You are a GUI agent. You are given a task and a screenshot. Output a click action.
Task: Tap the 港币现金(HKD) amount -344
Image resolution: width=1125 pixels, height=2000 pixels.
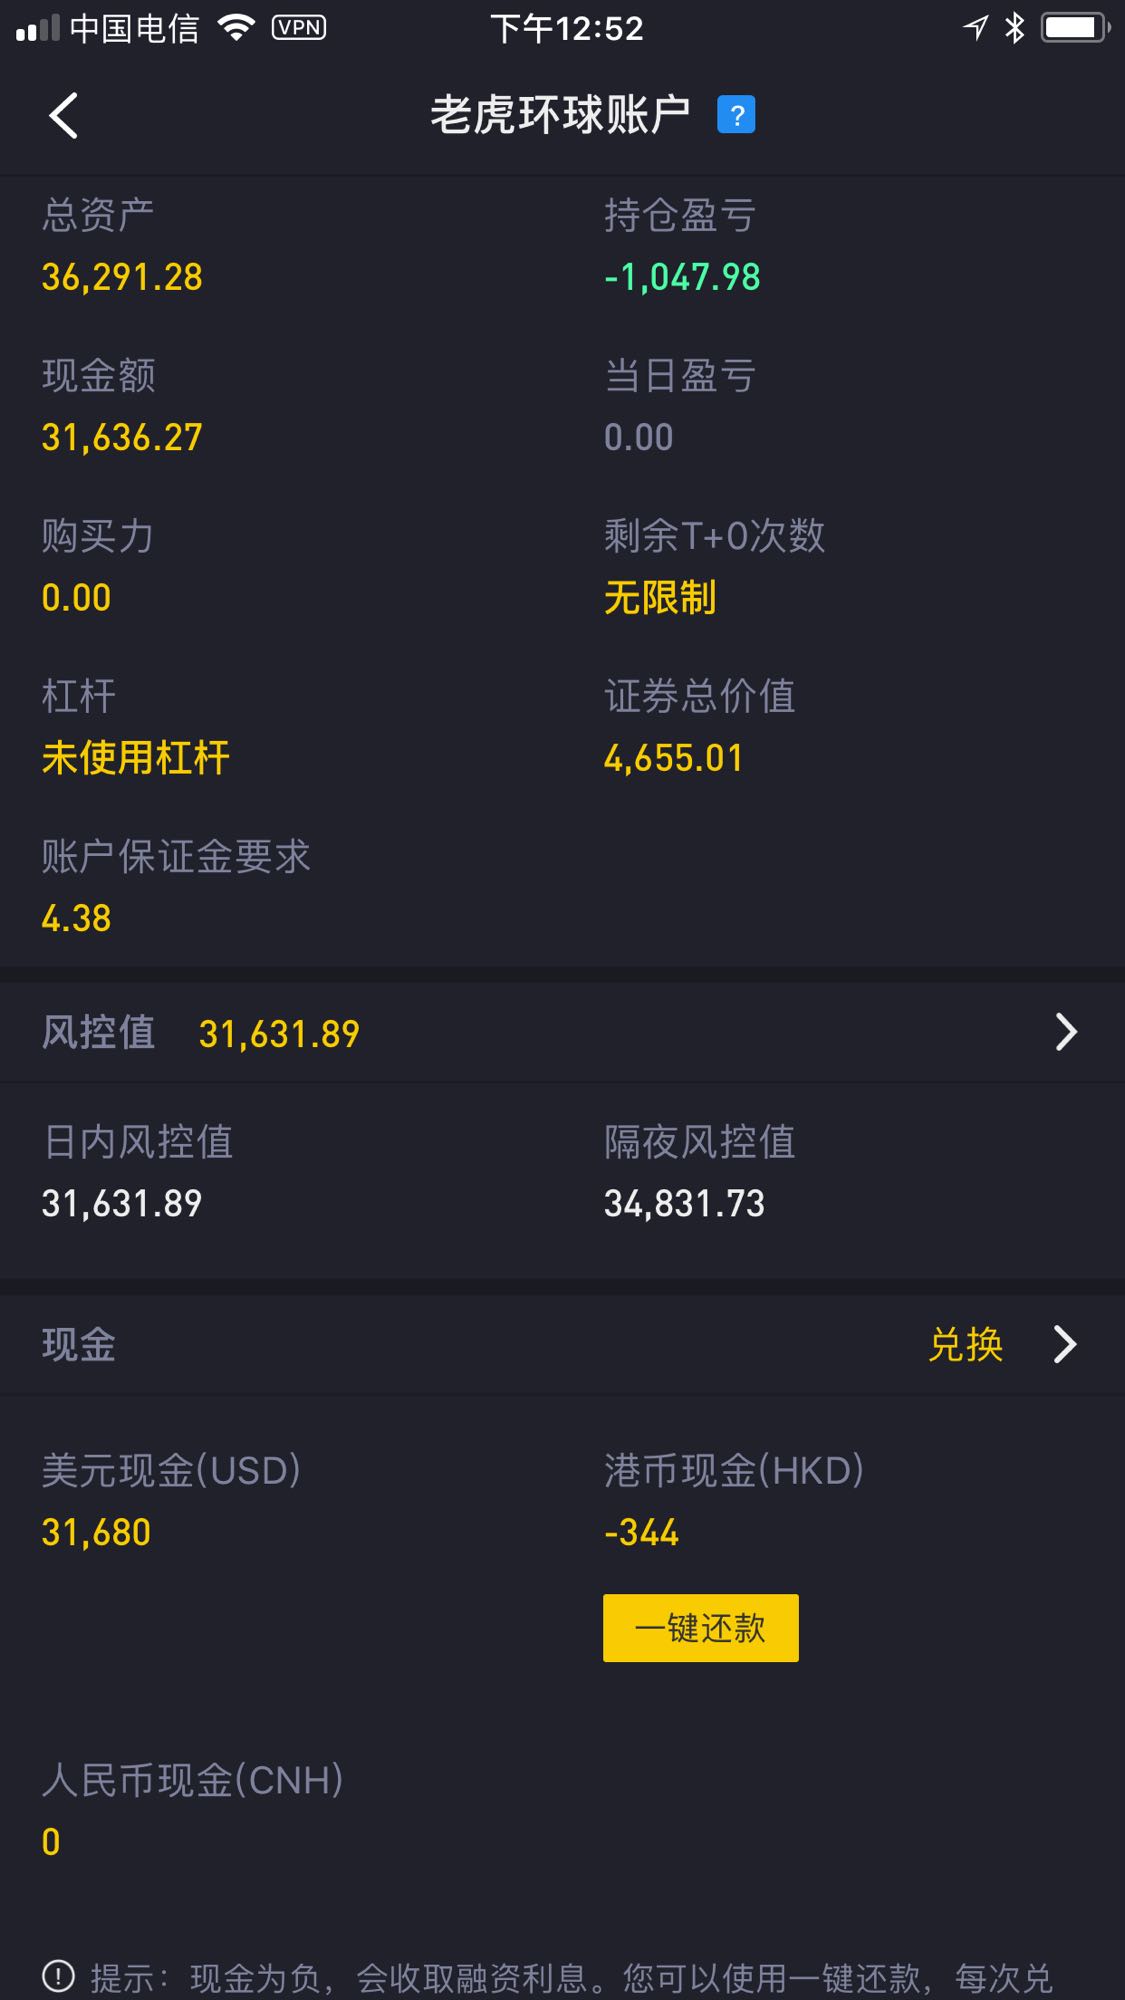pos(641,1532)
